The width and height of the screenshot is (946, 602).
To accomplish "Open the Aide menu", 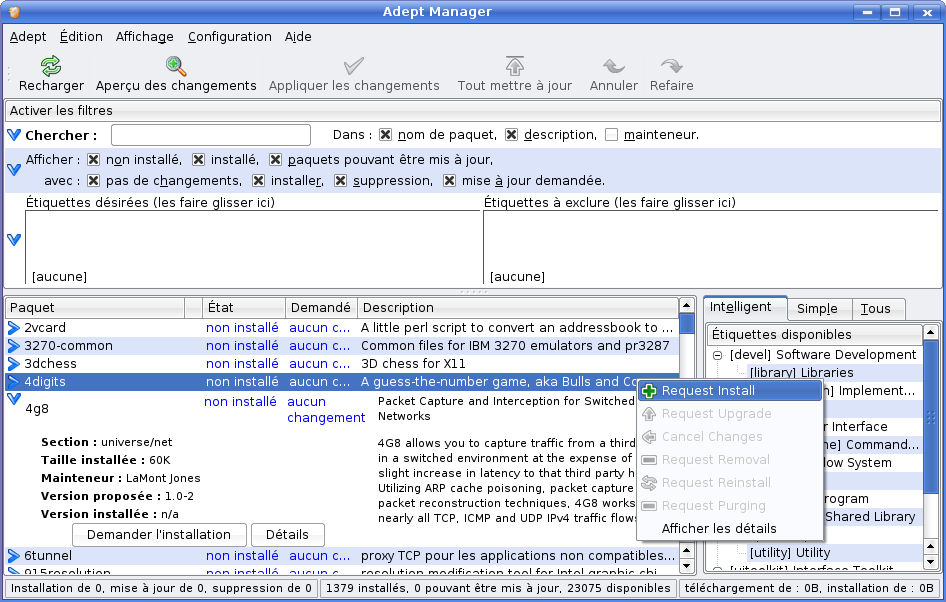I will point(298,37).
